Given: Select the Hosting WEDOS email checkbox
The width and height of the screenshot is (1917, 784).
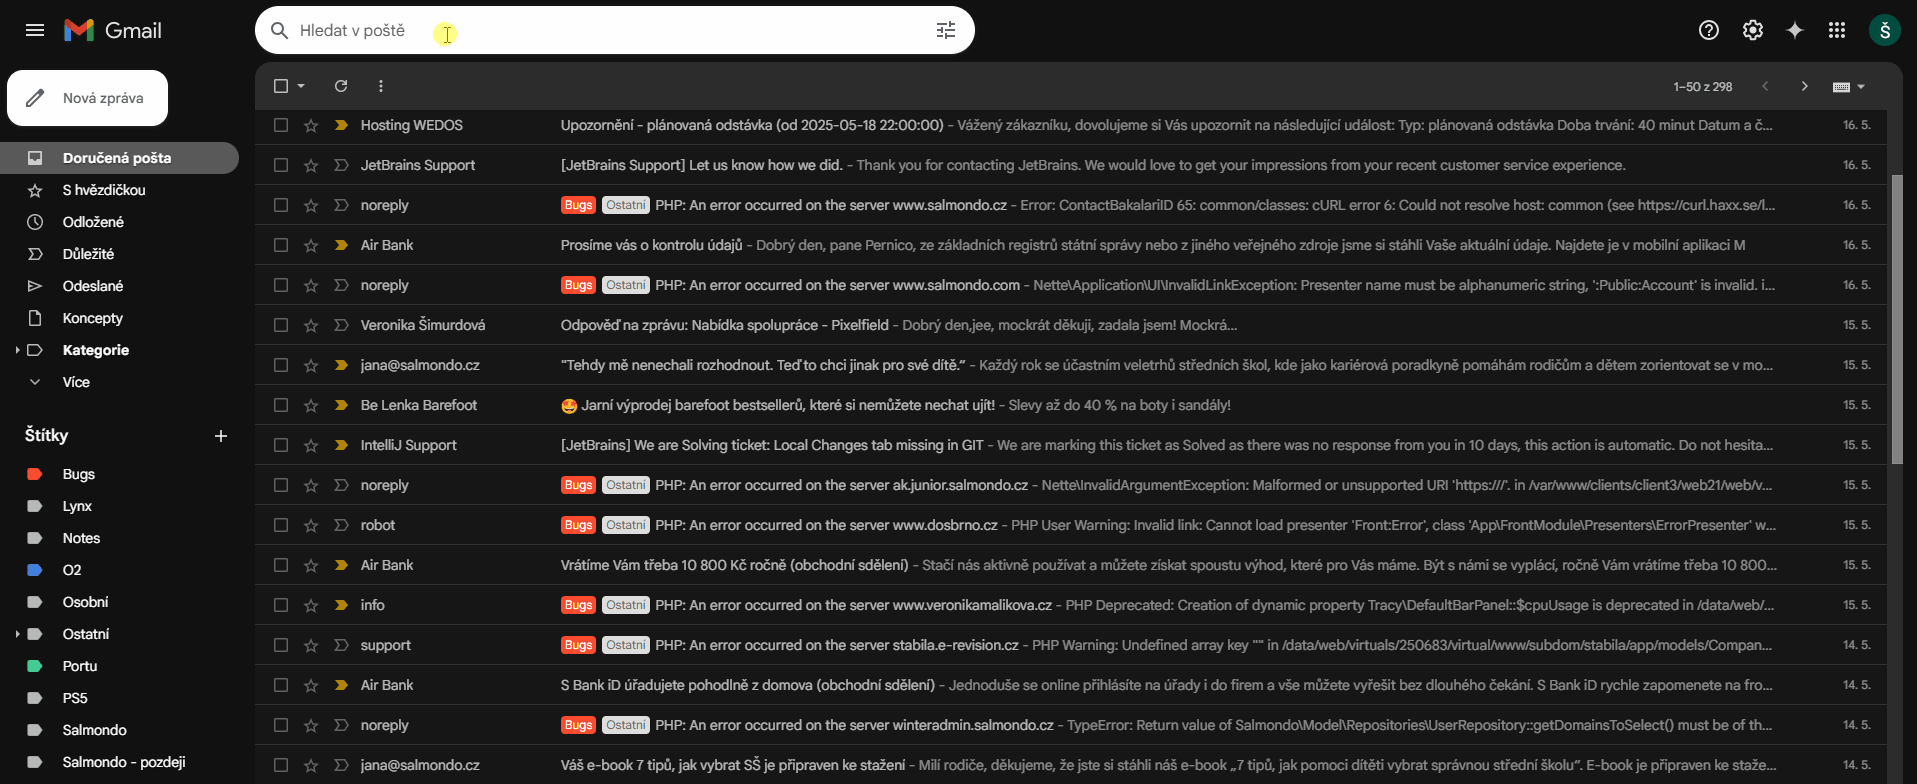Looking at the screenshot, I should click(281, 125).
